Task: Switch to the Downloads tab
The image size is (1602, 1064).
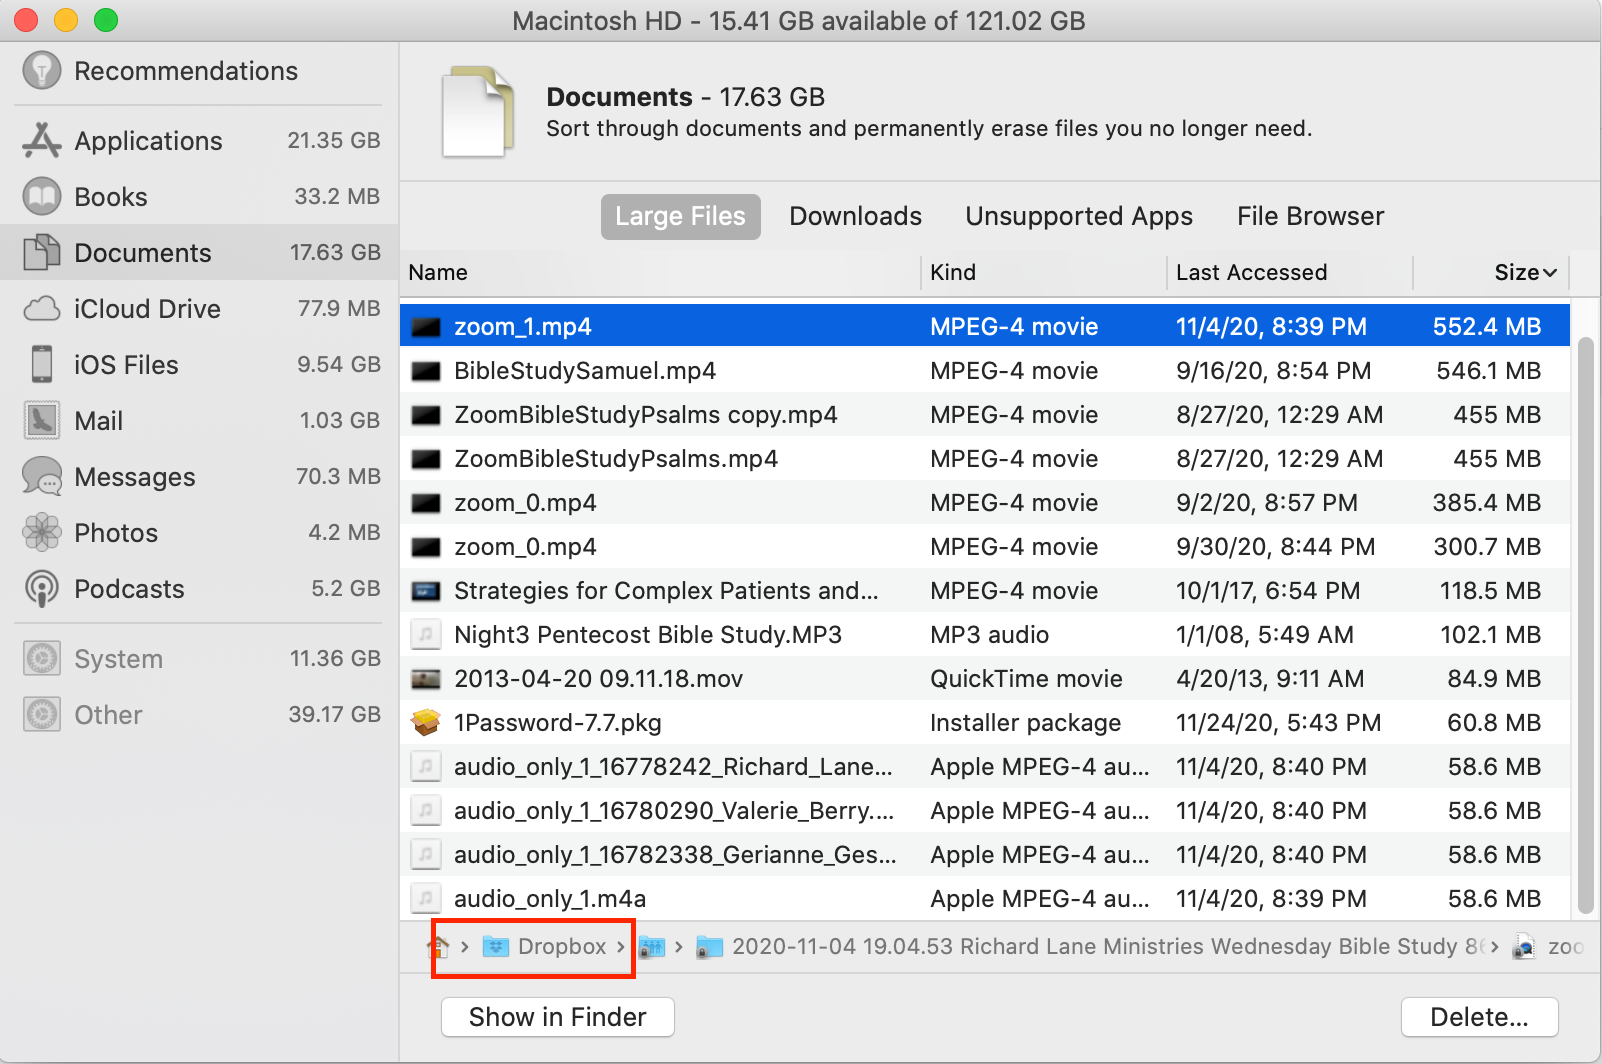Action: pos(855,217)
